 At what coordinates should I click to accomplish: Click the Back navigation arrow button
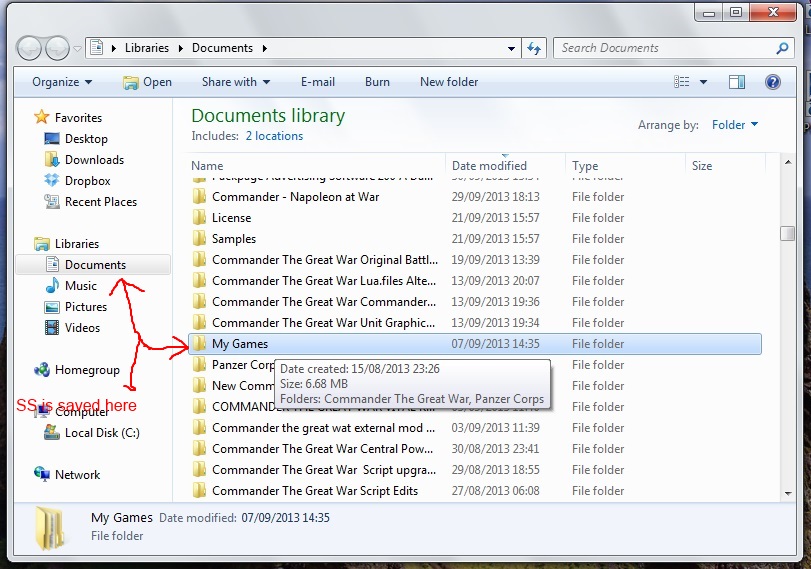29,49
